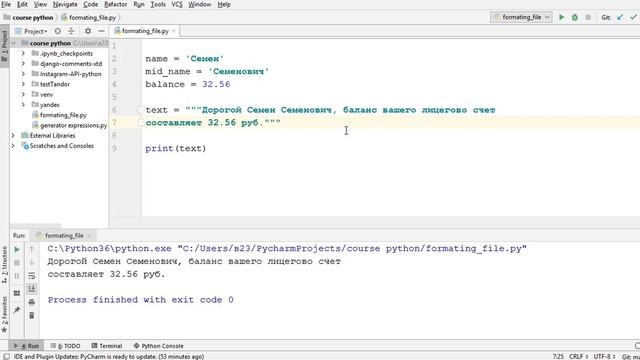Run formating_file with green play button
This screenshot has width=640, height=360.
point(562,17)
